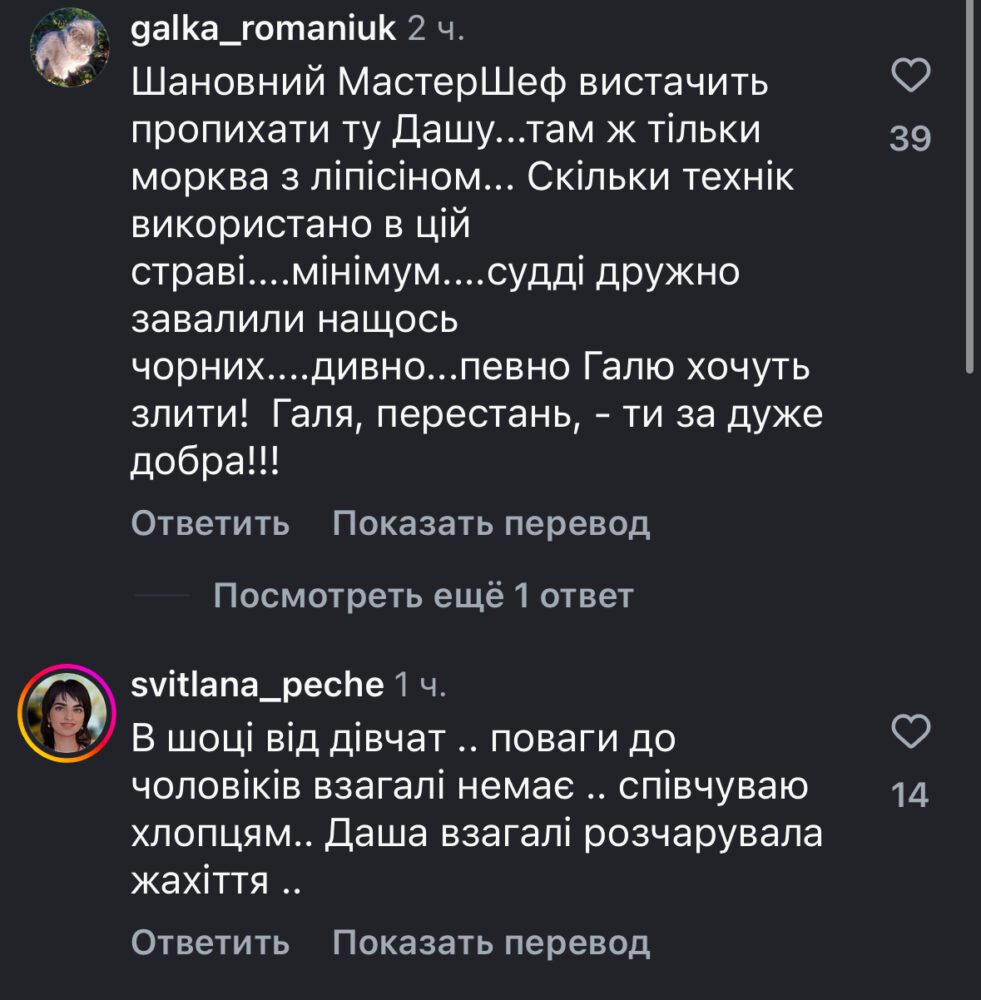Open the svitlana_peche username link
The height and width of the screenshot is (1000, 981).
257,685
